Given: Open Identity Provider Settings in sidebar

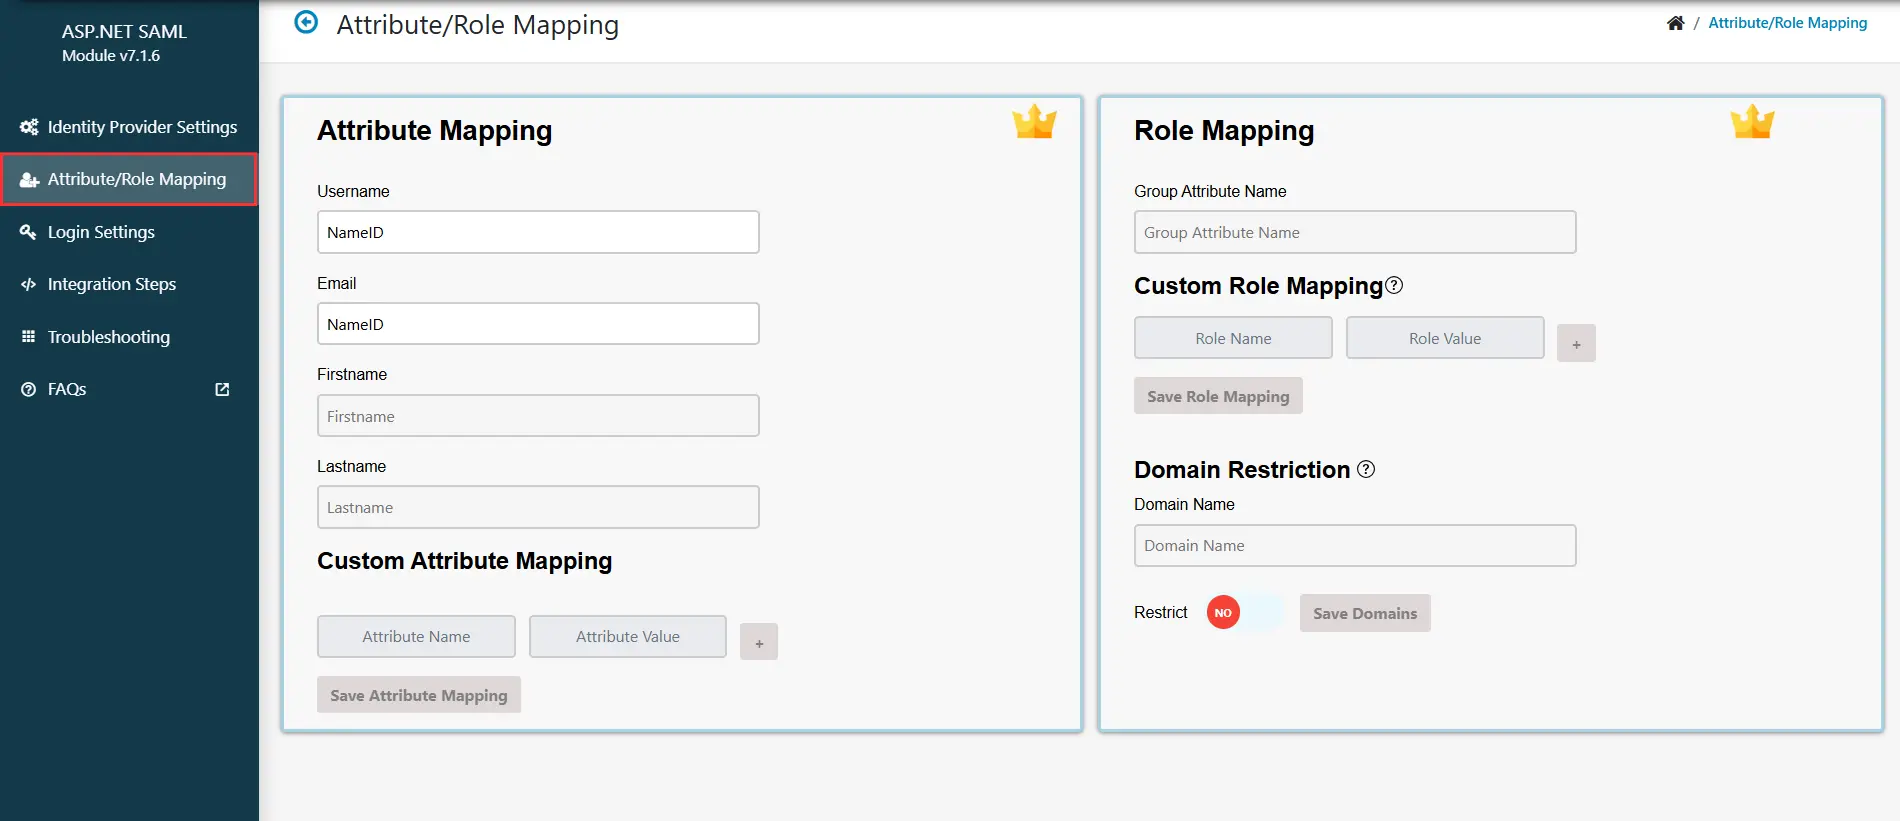Looking at the screenshot, I should click(142, 127).
